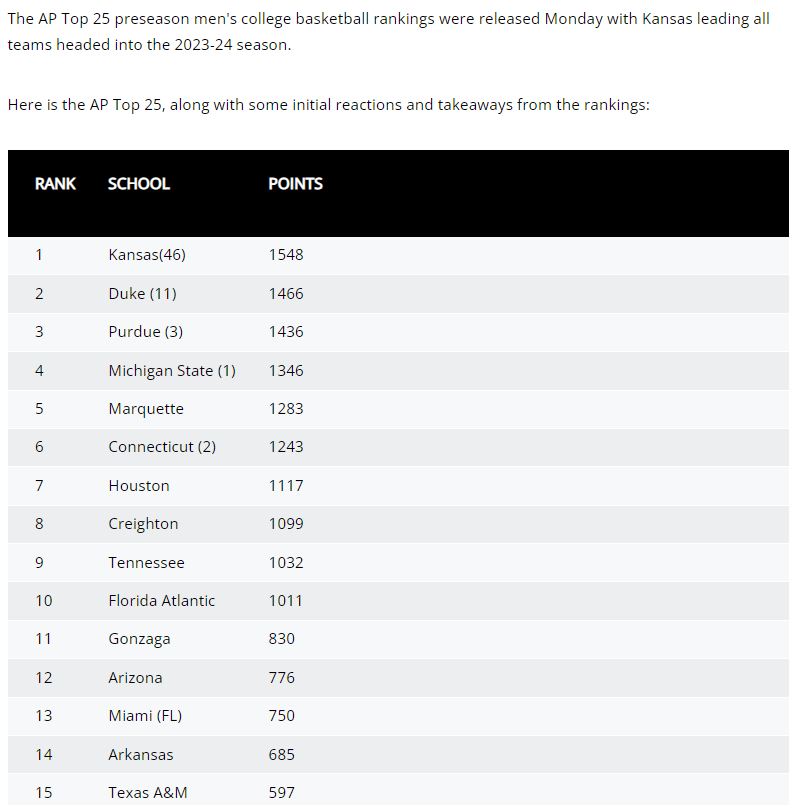Click Texas A&M entry
This screenshot has height=805, width=797.
[148, 793]
